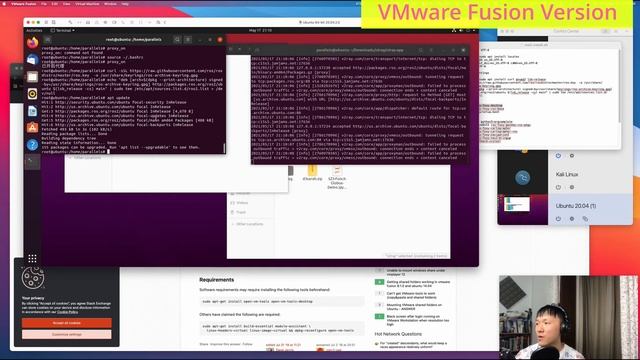Open 'Getting shared folders working in vmware' related link

coord(418,284)
